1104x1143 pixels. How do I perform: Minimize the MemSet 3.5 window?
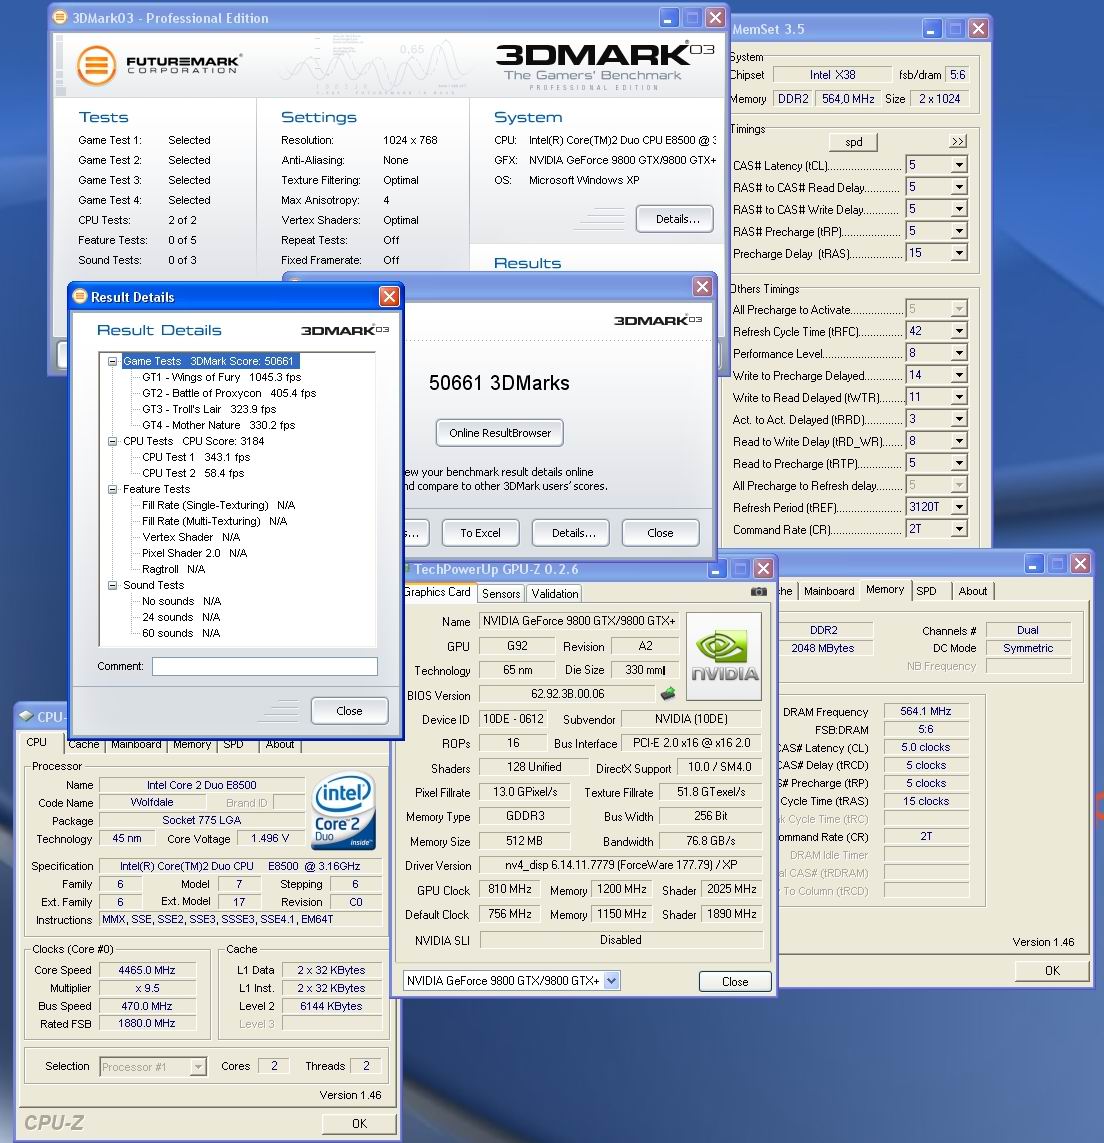pyautogui.click(x=931, y=29)
